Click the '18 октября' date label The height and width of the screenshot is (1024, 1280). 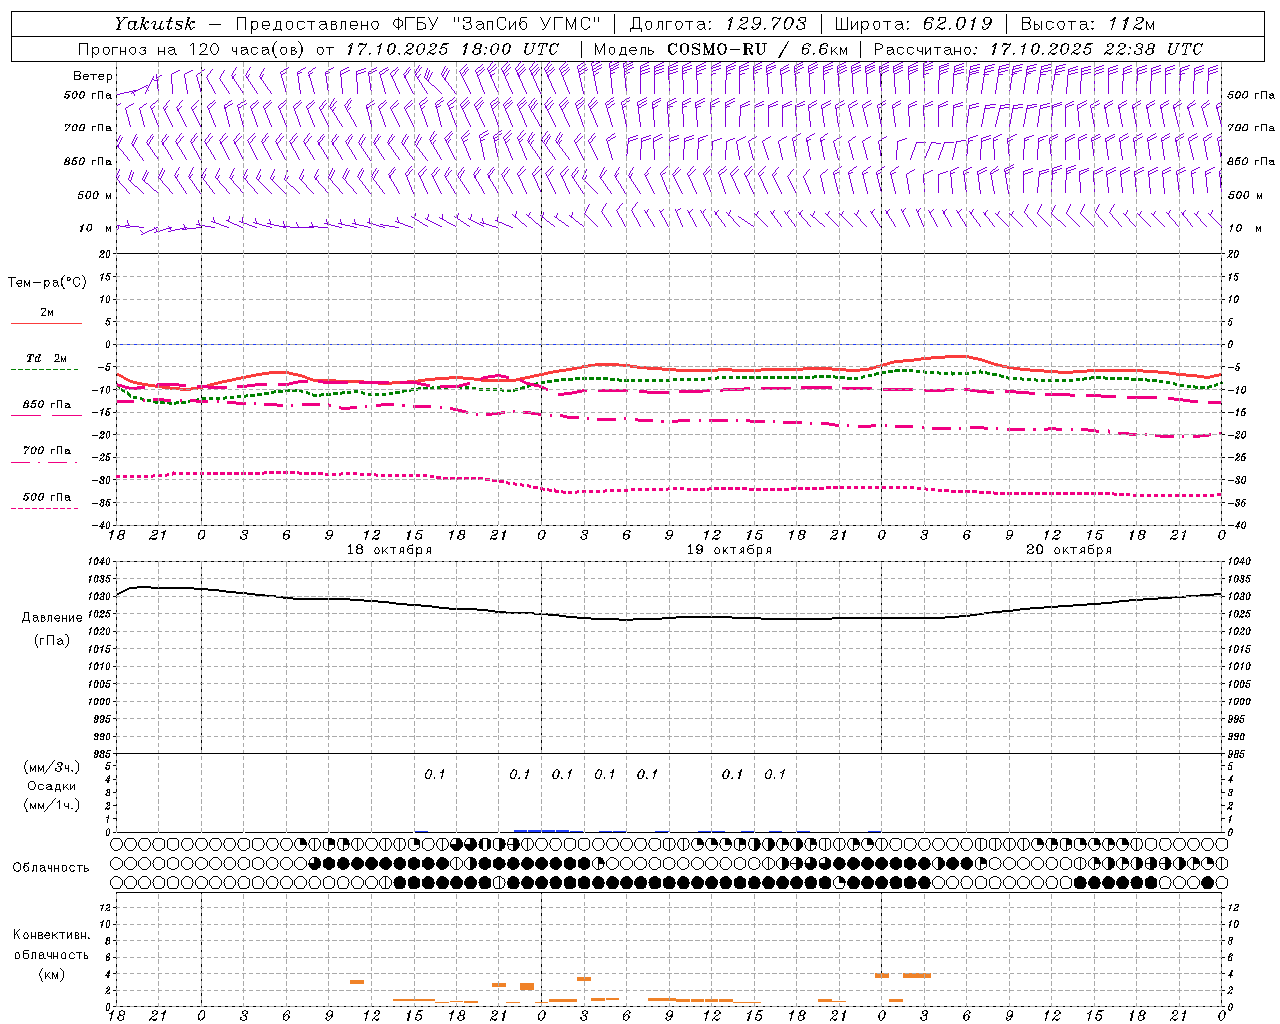(389, 550)
